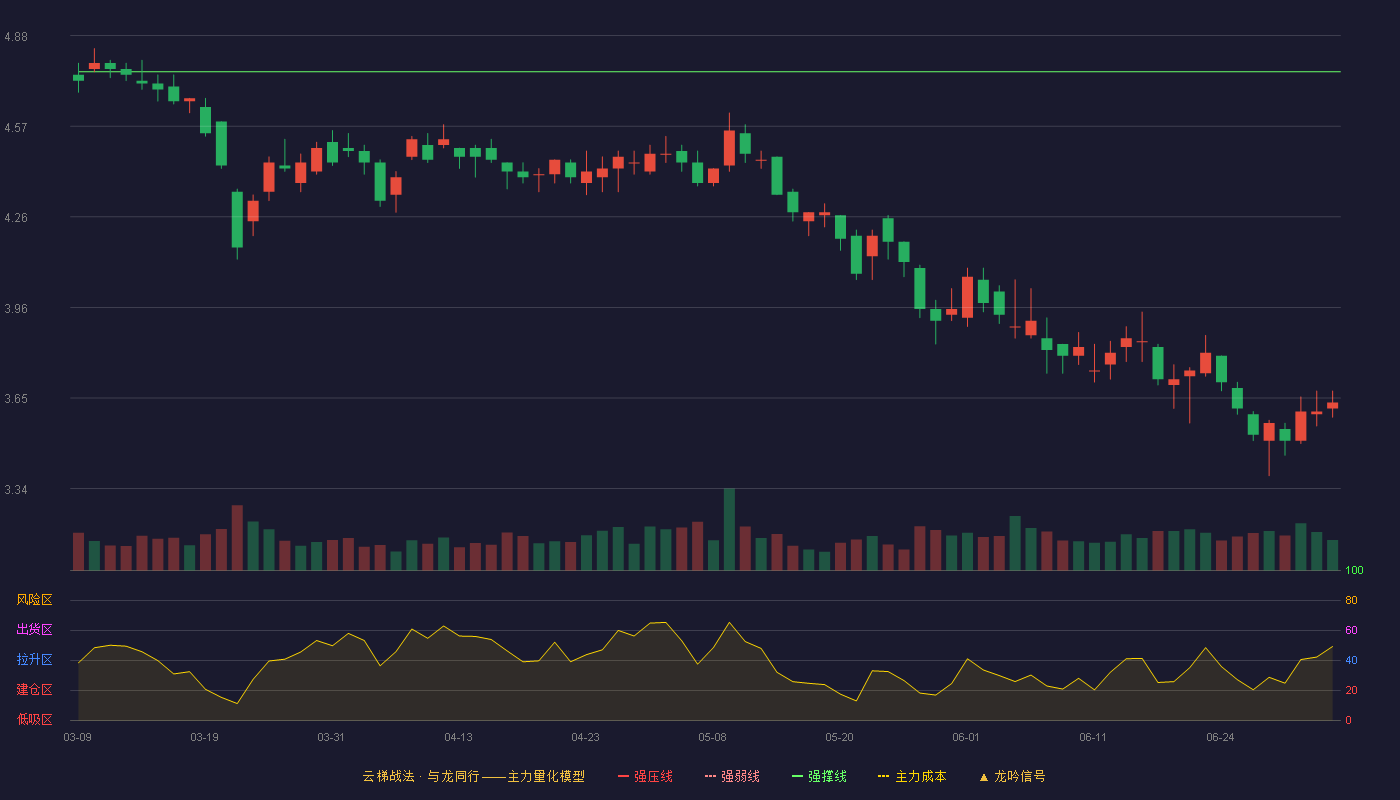
Task: Toggle the 强弱线 legend entry
Action: (x=732, y=776)
